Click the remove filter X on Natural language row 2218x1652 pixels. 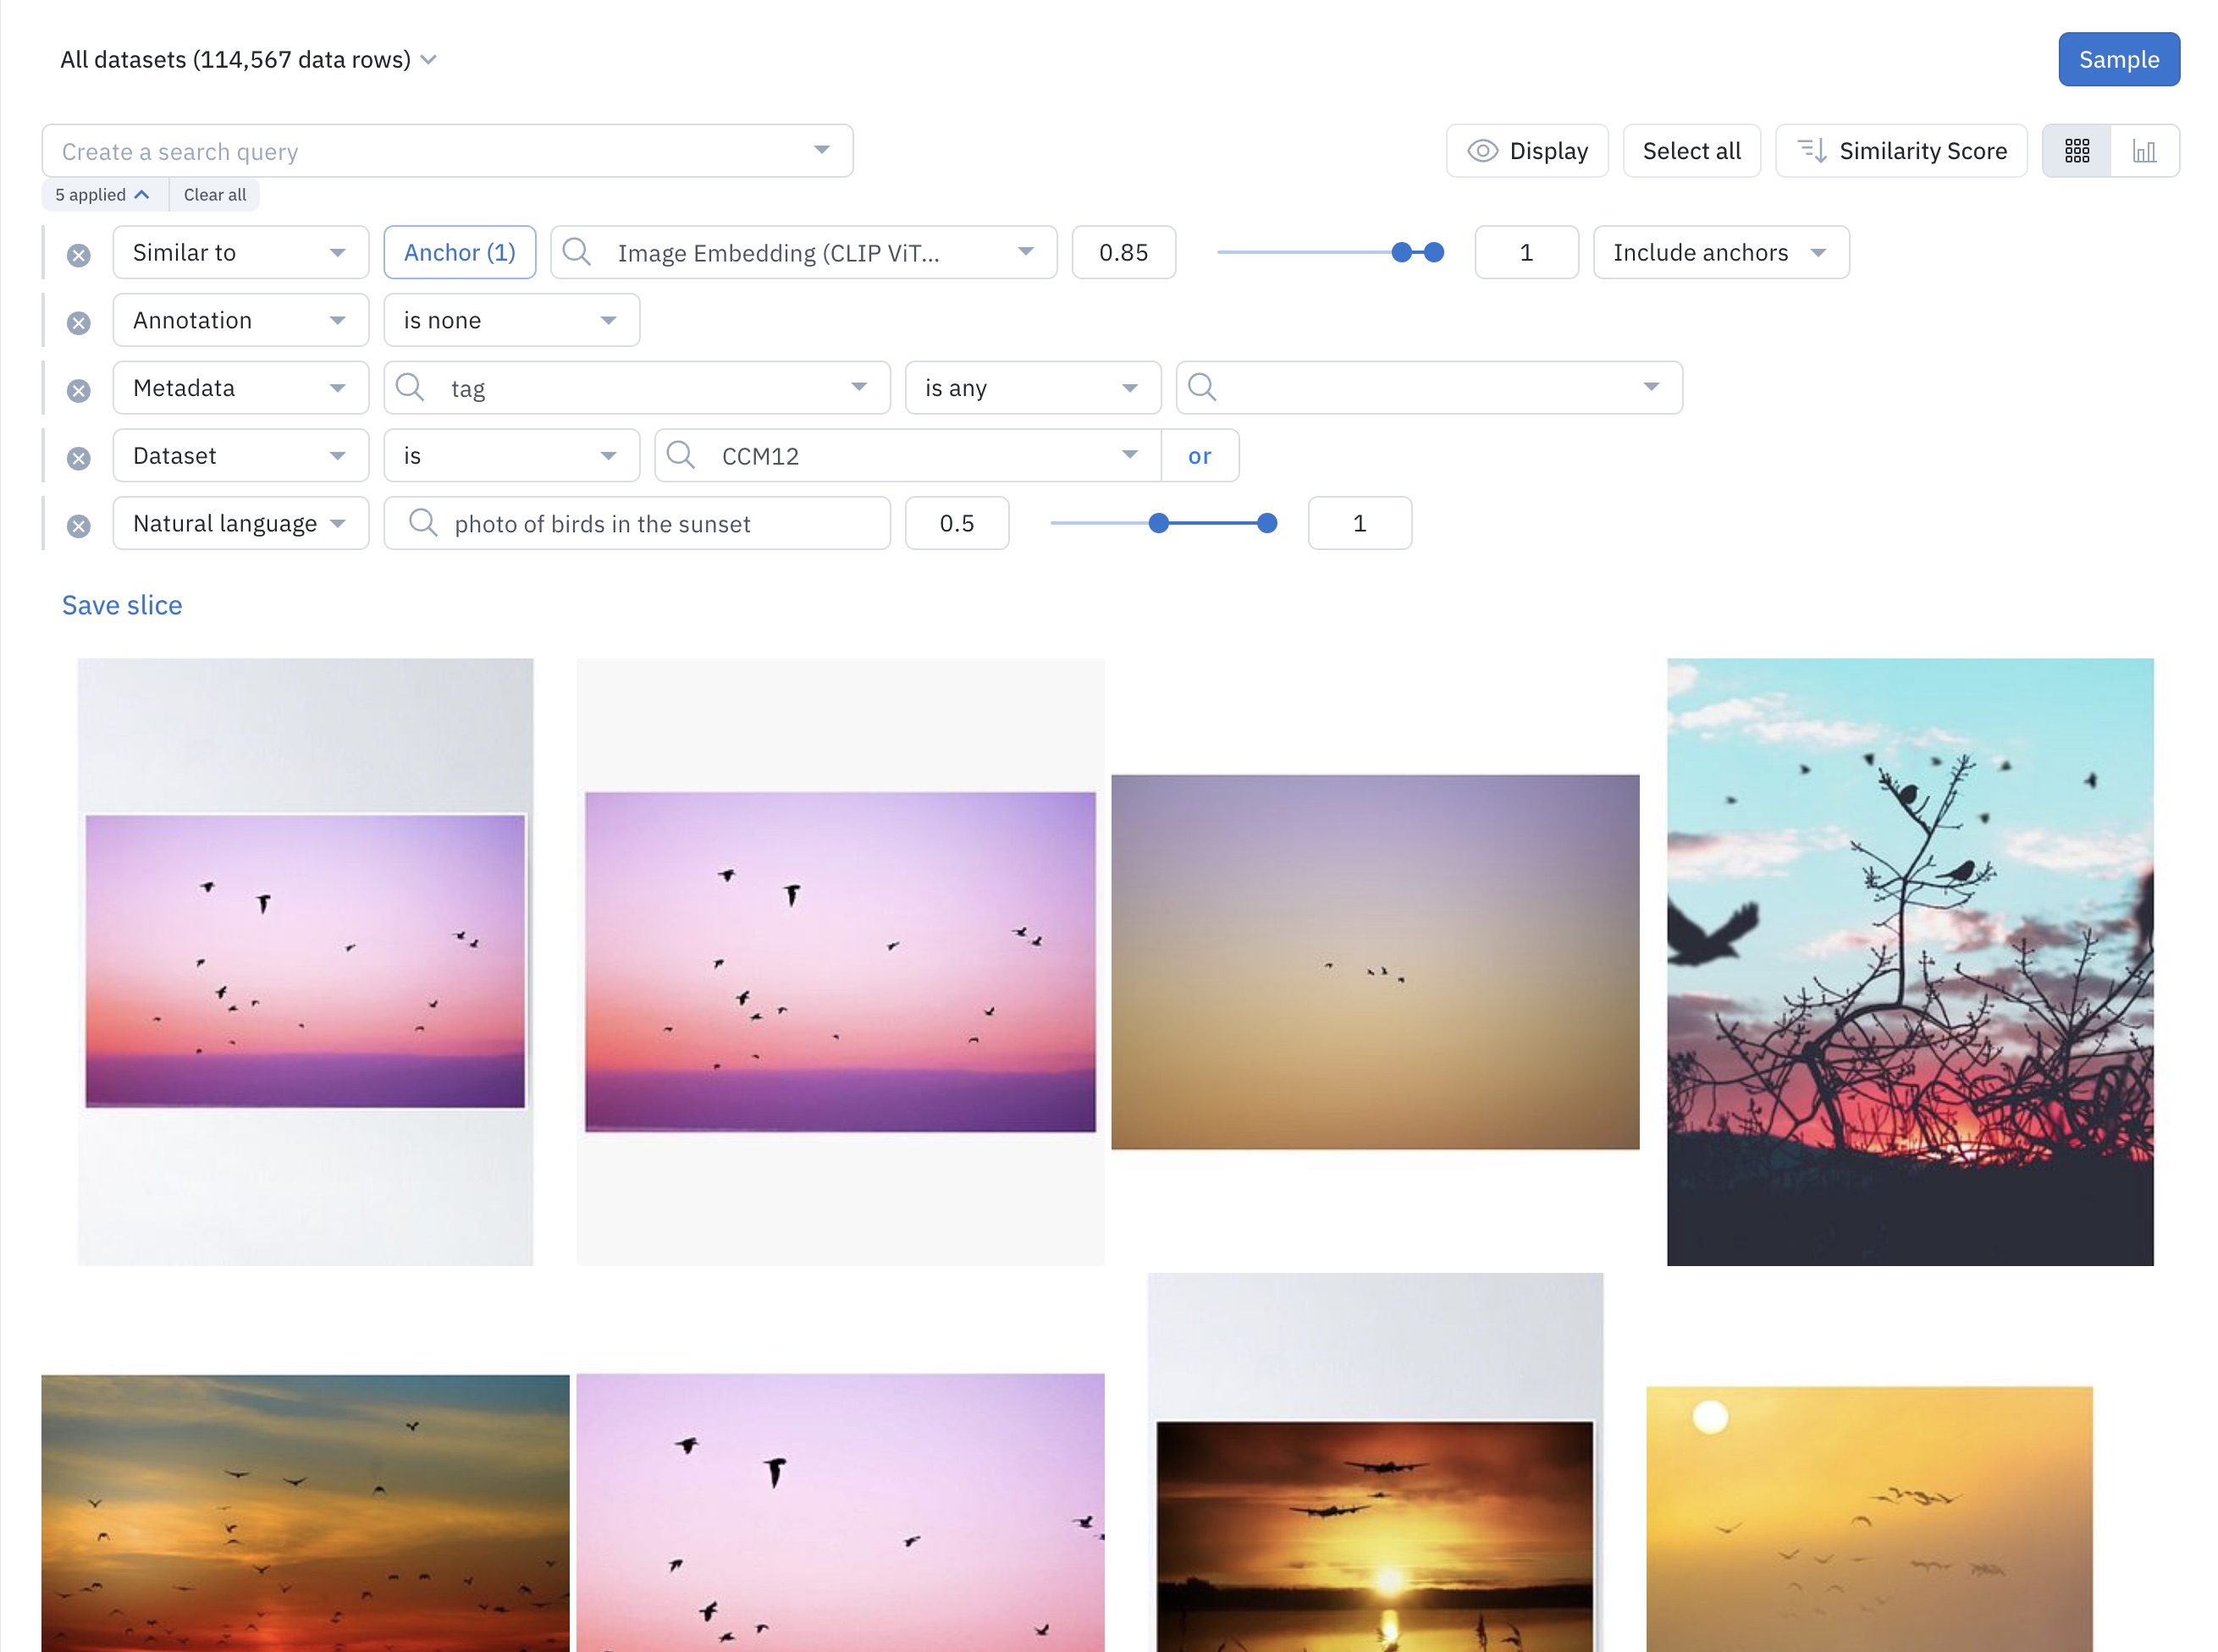click(78, 524)
